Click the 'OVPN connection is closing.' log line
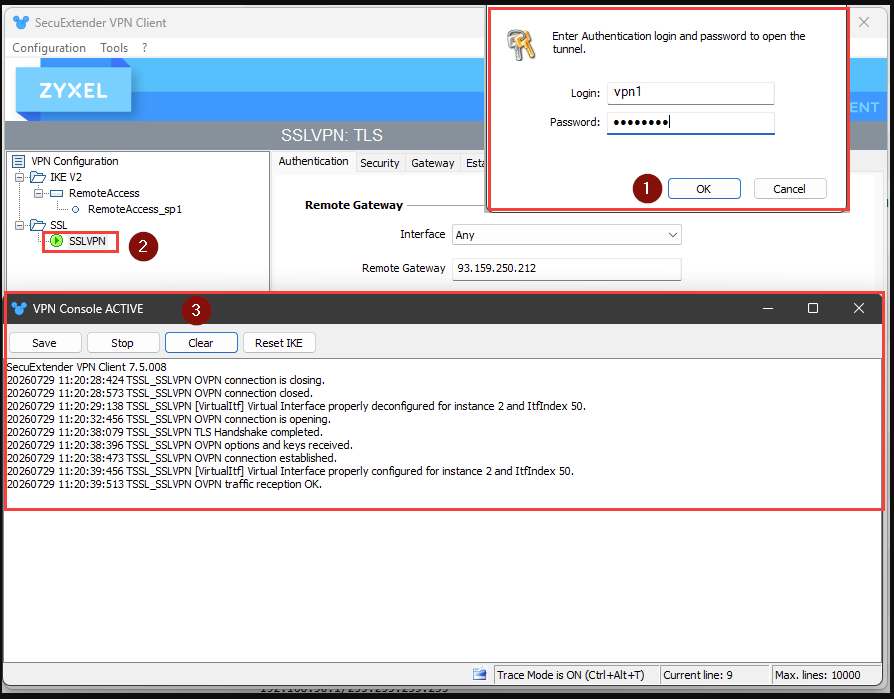Viewport: 894px width, 699px height. click(x=165, y=380)
